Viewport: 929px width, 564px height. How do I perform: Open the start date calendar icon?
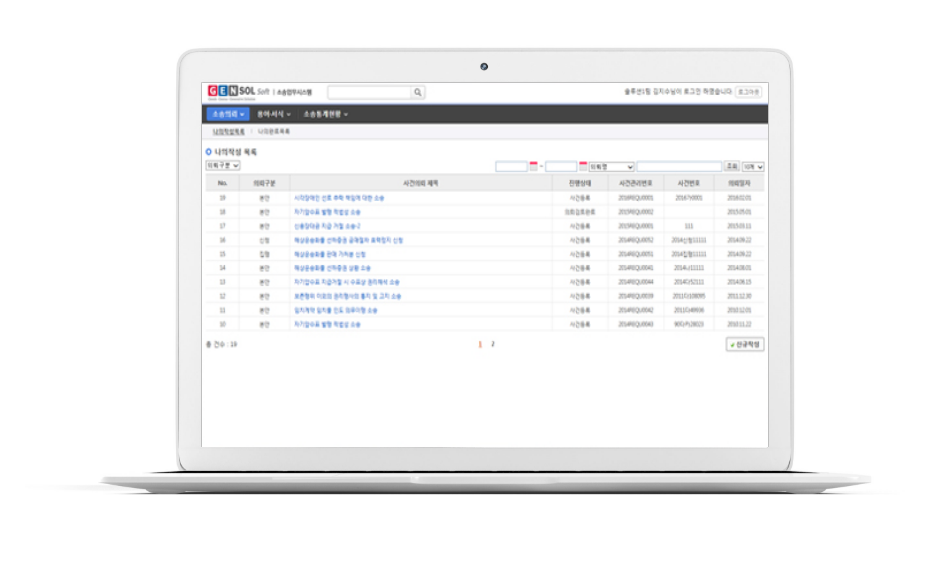point(534,166)
